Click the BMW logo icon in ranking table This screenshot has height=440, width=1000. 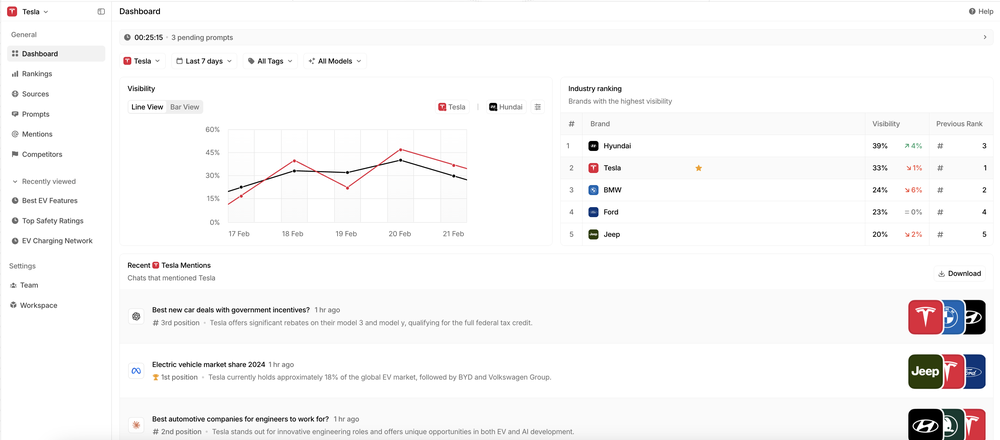[x=593, y=190]
